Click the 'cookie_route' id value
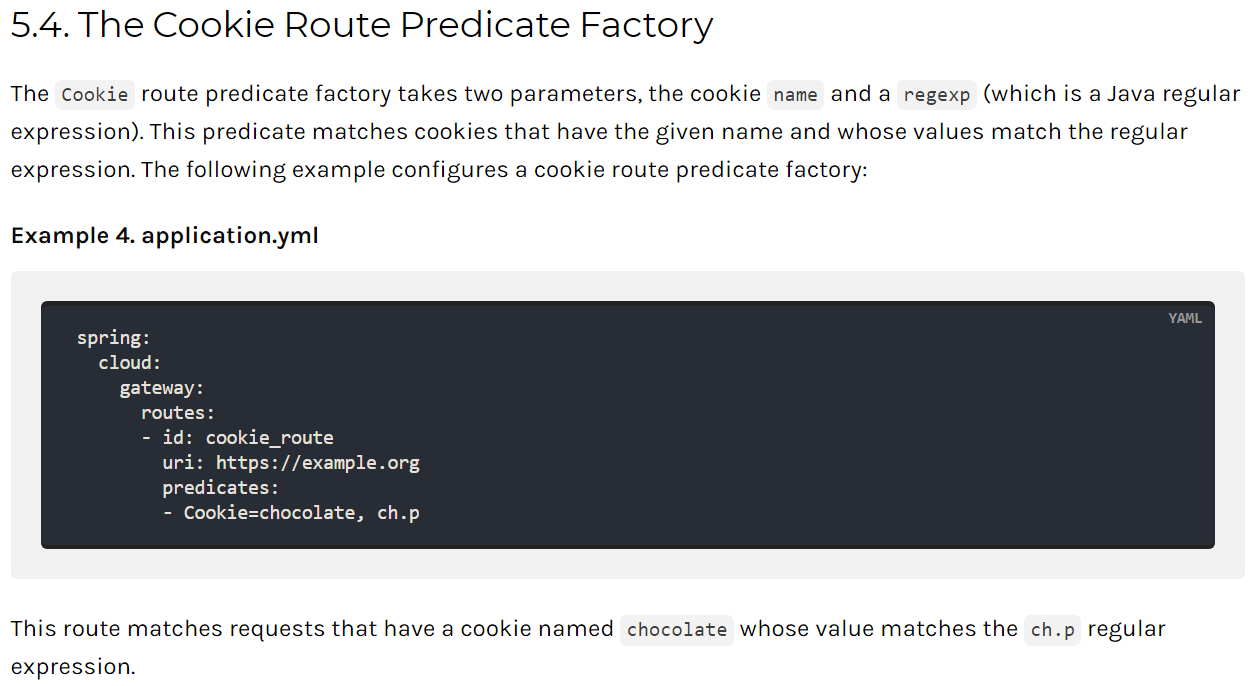This screenshot has width=1249, height=686. tap(269, 438)
